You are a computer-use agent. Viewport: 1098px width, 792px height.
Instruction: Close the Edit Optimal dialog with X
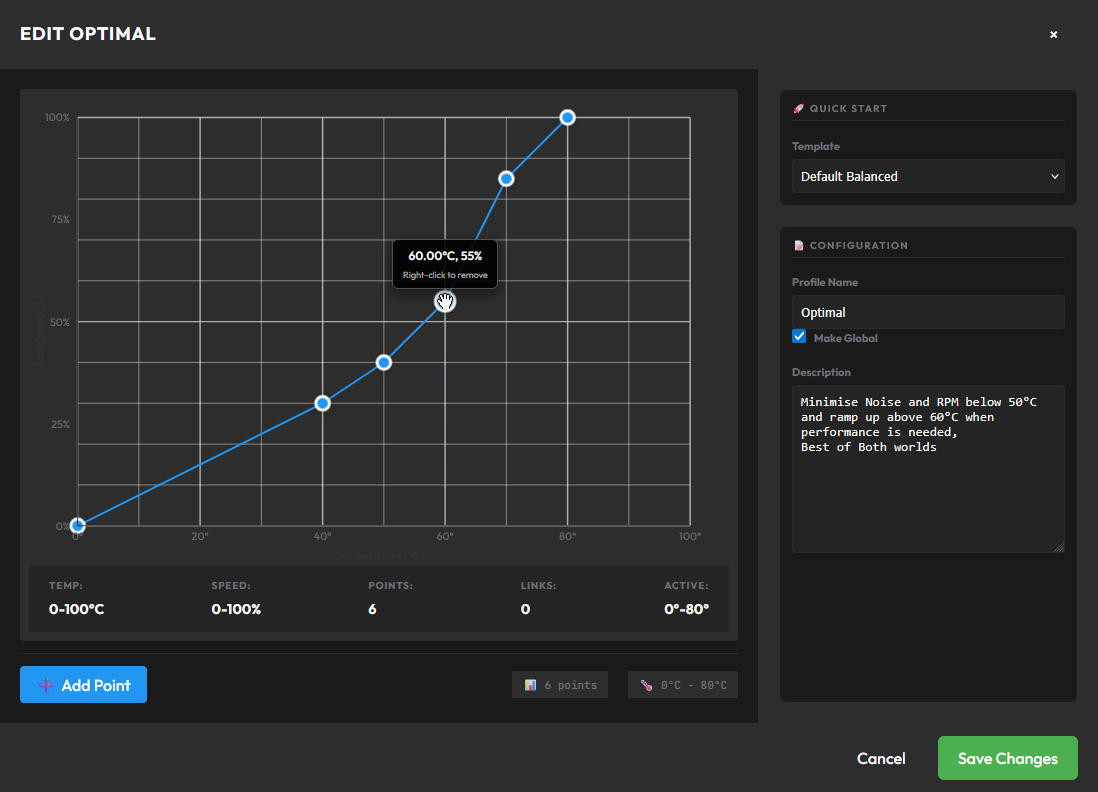click(1053, 34)
